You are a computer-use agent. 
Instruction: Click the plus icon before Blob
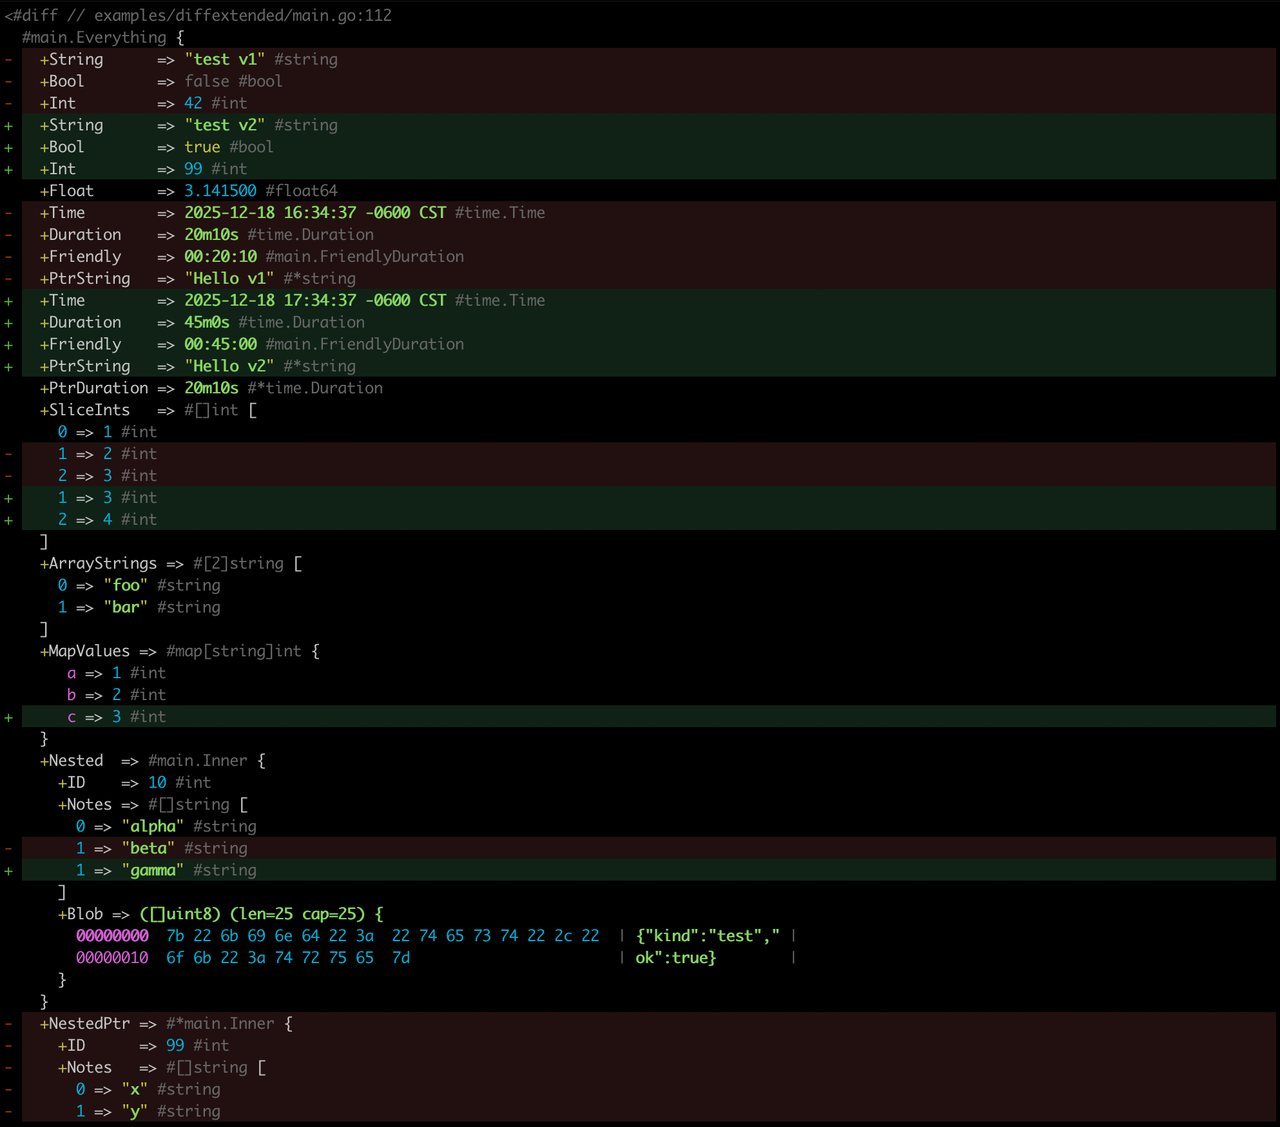tap(64, 913)
